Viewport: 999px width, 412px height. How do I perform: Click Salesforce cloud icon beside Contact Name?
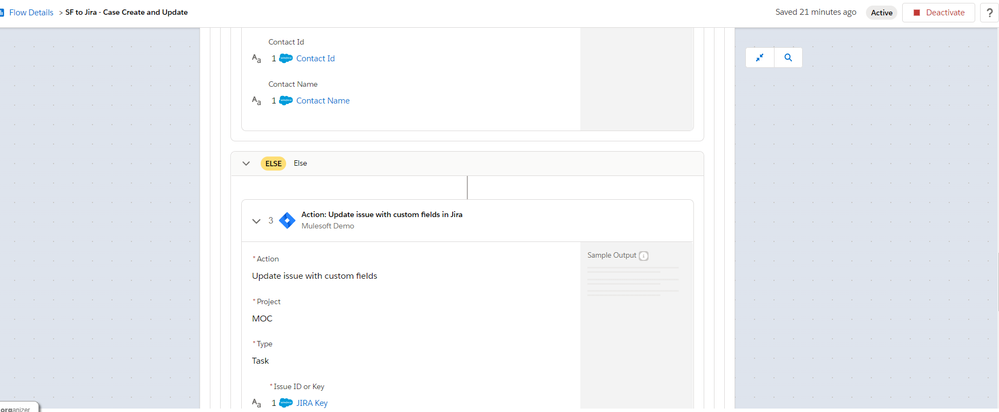286,101
